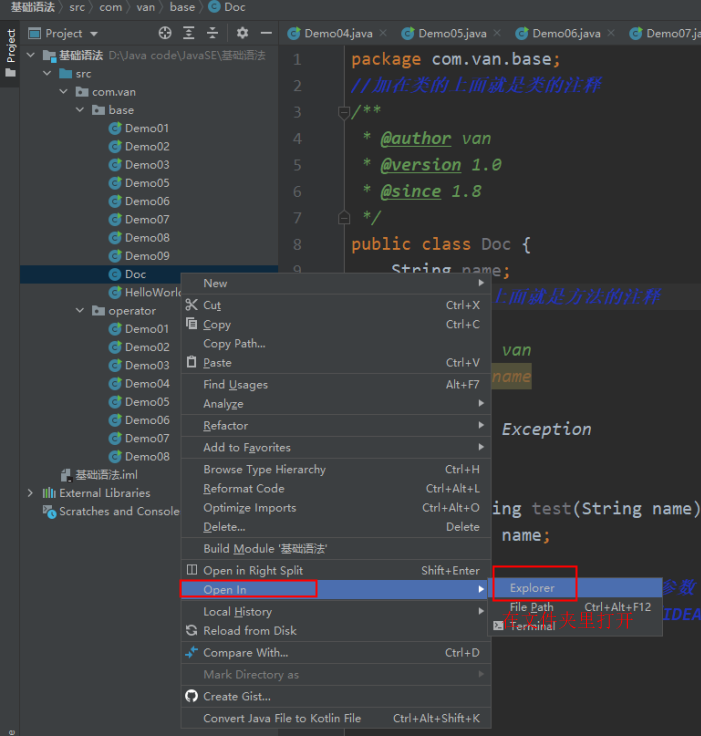Hide the Project panel with minus icon
The width and height of the screenshot is (701, 736).
point(266,33)
